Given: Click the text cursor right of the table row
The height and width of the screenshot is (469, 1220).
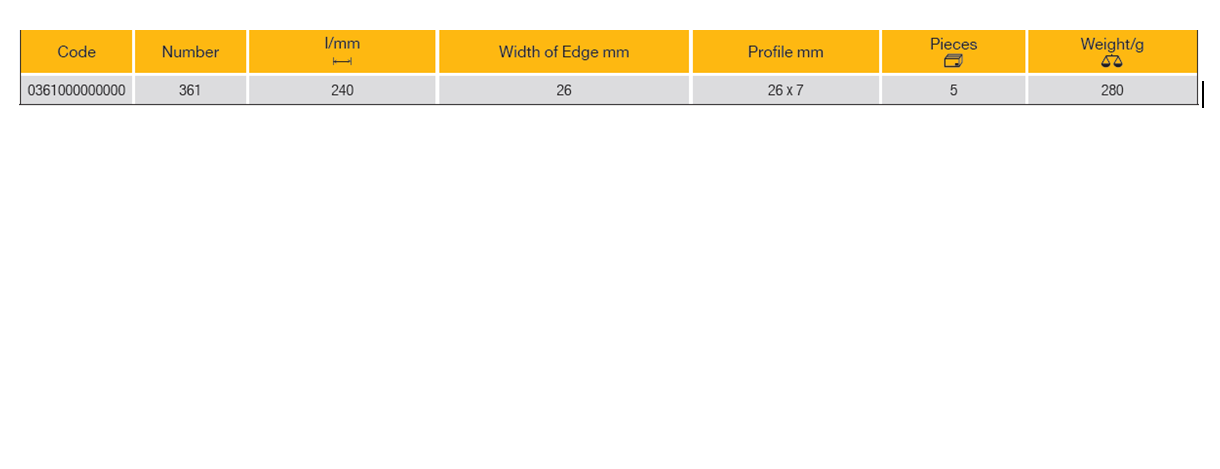Looking at the screenshot, I should click(x=1202, y=94).
